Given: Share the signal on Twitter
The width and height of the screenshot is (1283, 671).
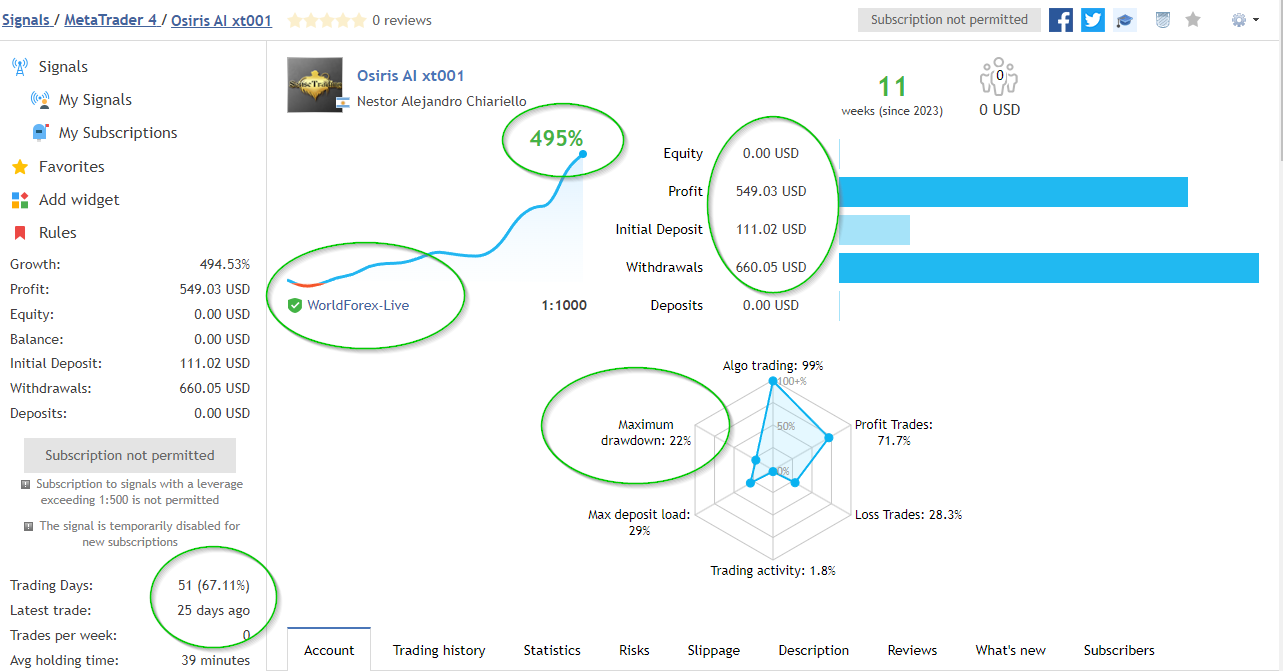Looking at the screenshot, I should tap(1093, 19).
